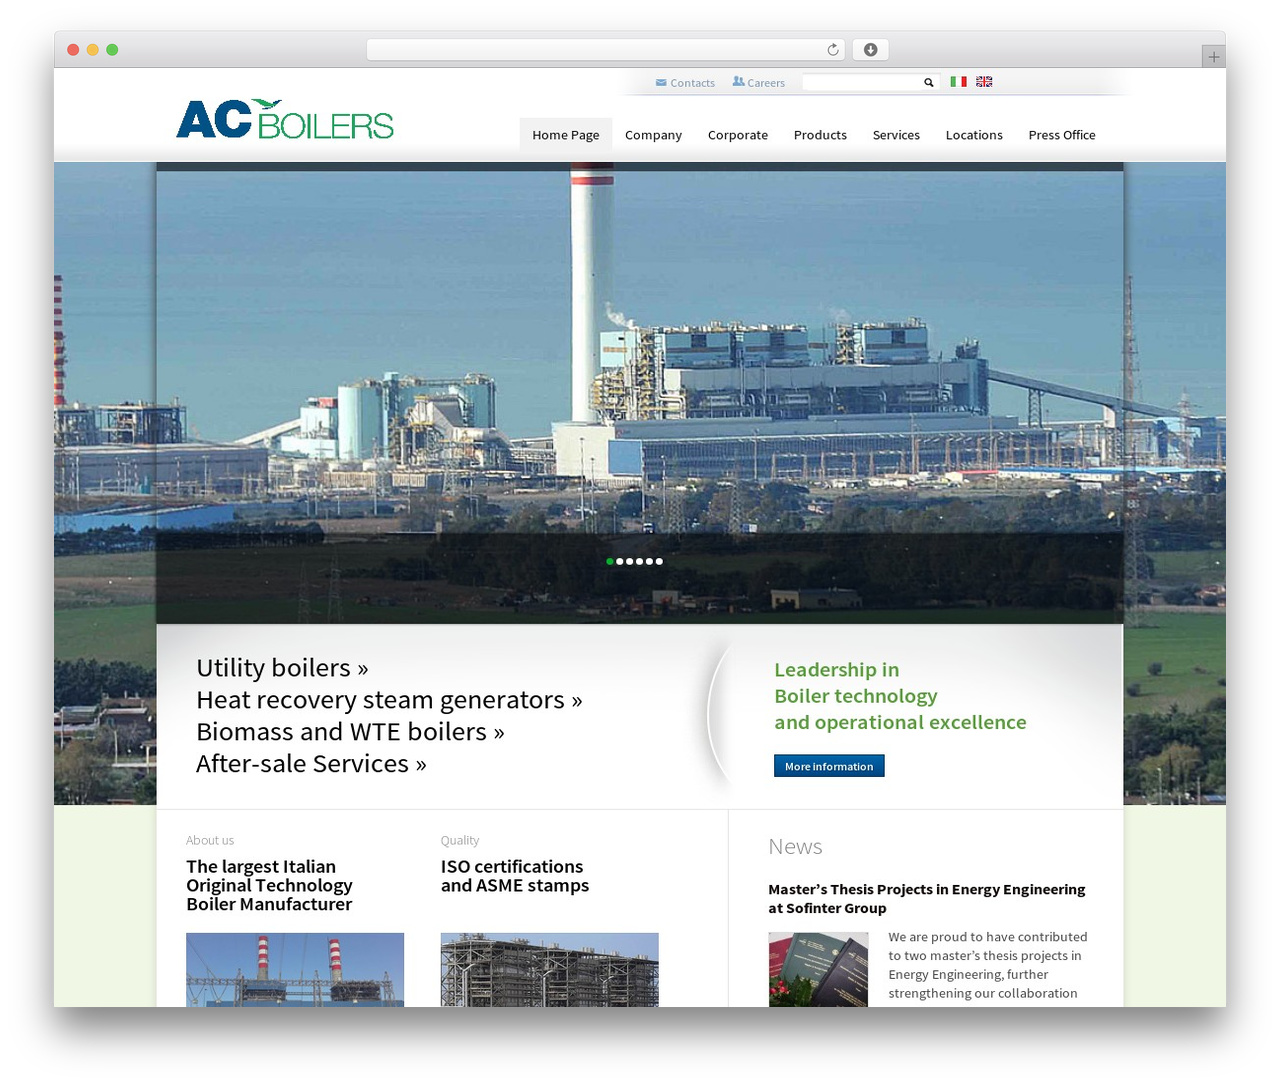Open the Corporate menu
The height and width of the screenshot is (1084, 1280).
pyautogui.click(x=738, y=135)
